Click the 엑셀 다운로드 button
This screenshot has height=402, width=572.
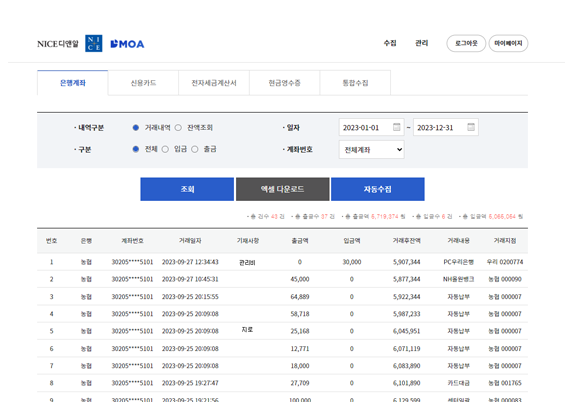point(282,189)
